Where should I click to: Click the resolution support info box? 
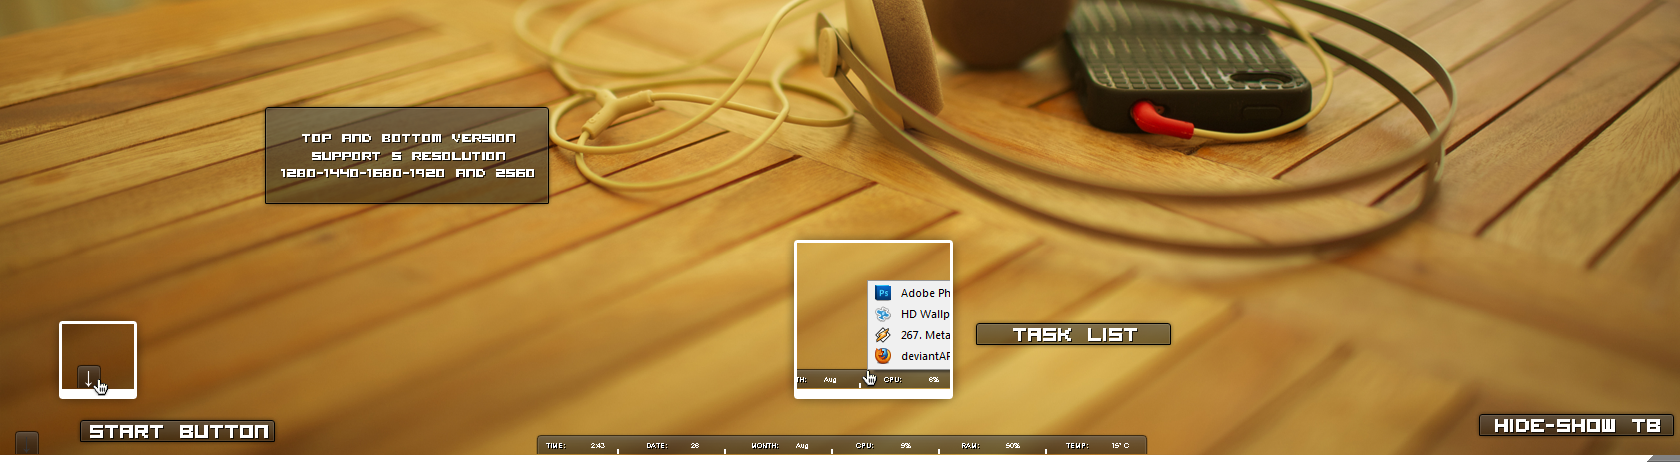tap(407, 156)
